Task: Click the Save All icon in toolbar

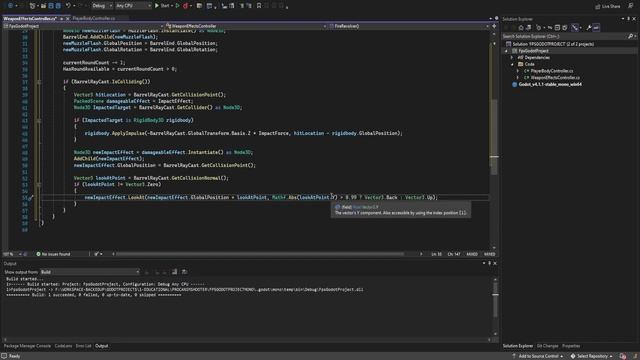Action: 58,6
